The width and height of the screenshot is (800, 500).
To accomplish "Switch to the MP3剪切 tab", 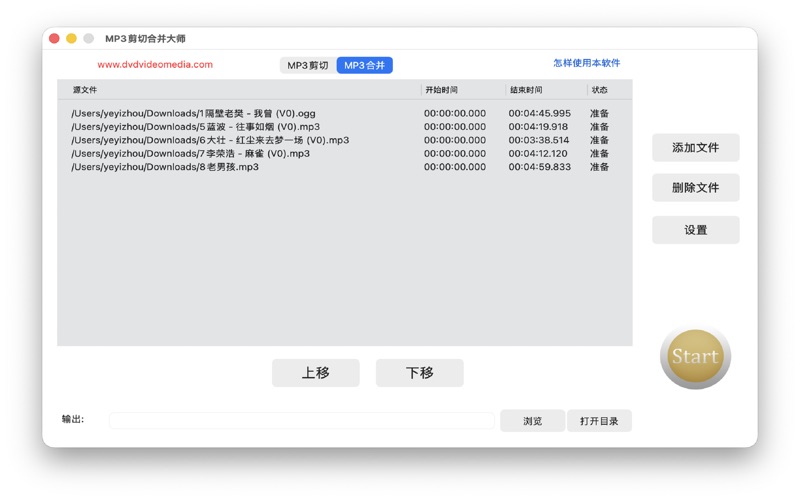I will click(x=308, y=65).
